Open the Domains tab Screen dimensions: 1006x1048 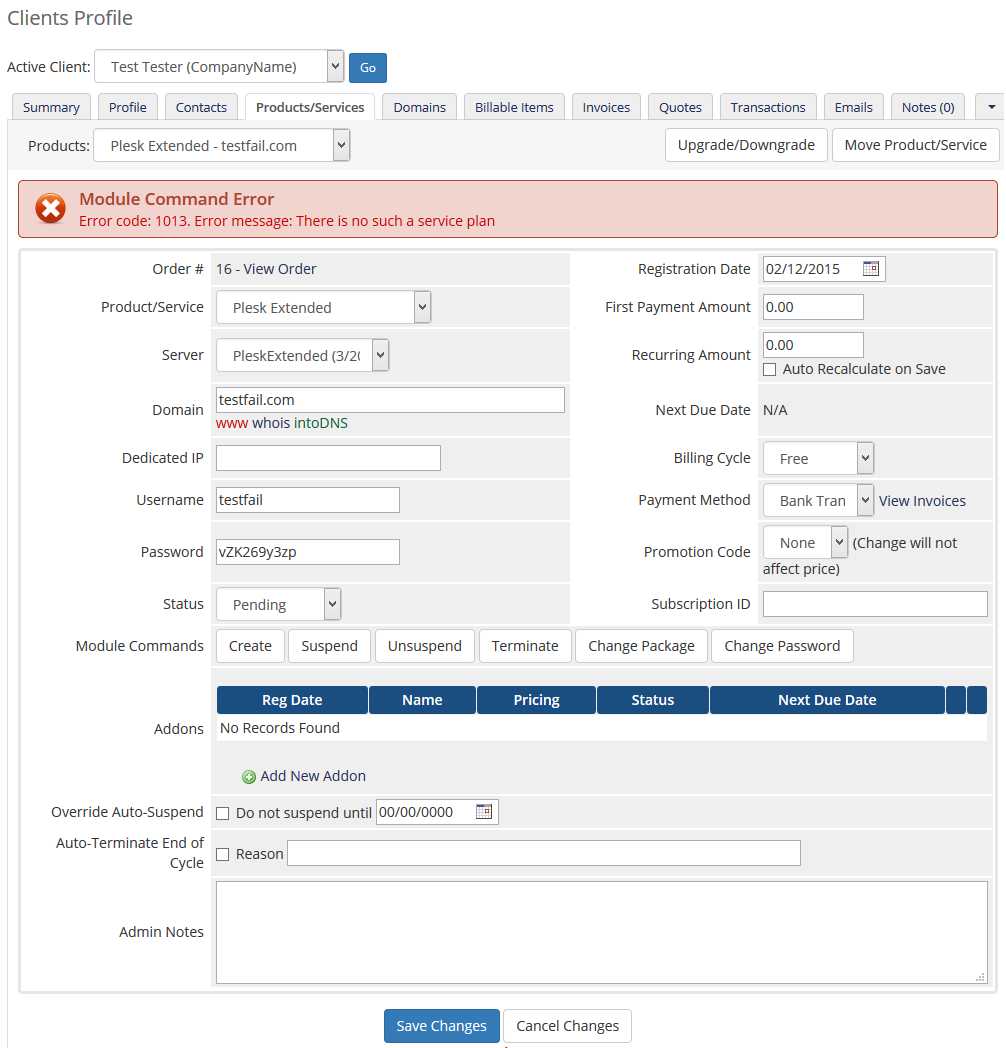coord(420,107)
